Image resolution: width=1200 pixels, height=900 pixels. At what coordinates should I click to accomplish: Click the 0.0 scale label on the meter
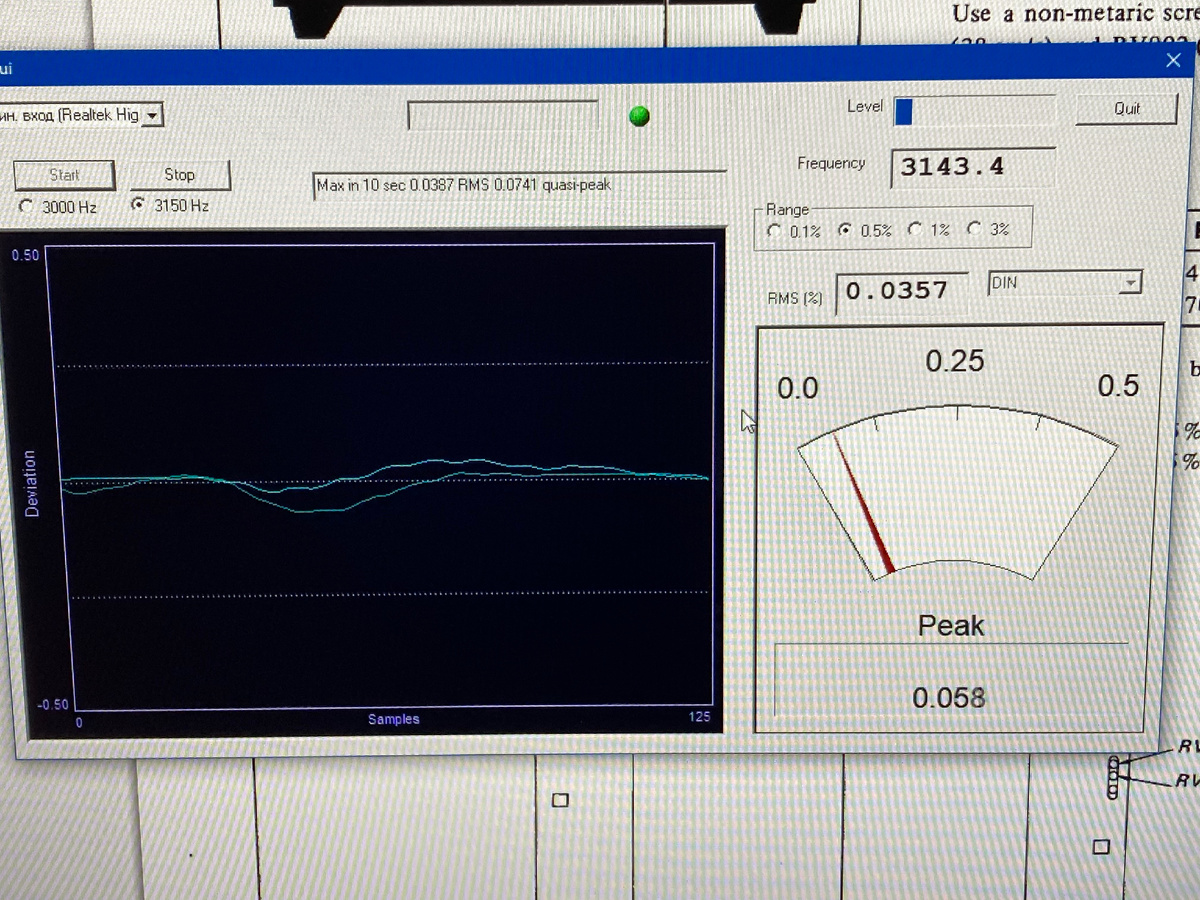point(798,388)
